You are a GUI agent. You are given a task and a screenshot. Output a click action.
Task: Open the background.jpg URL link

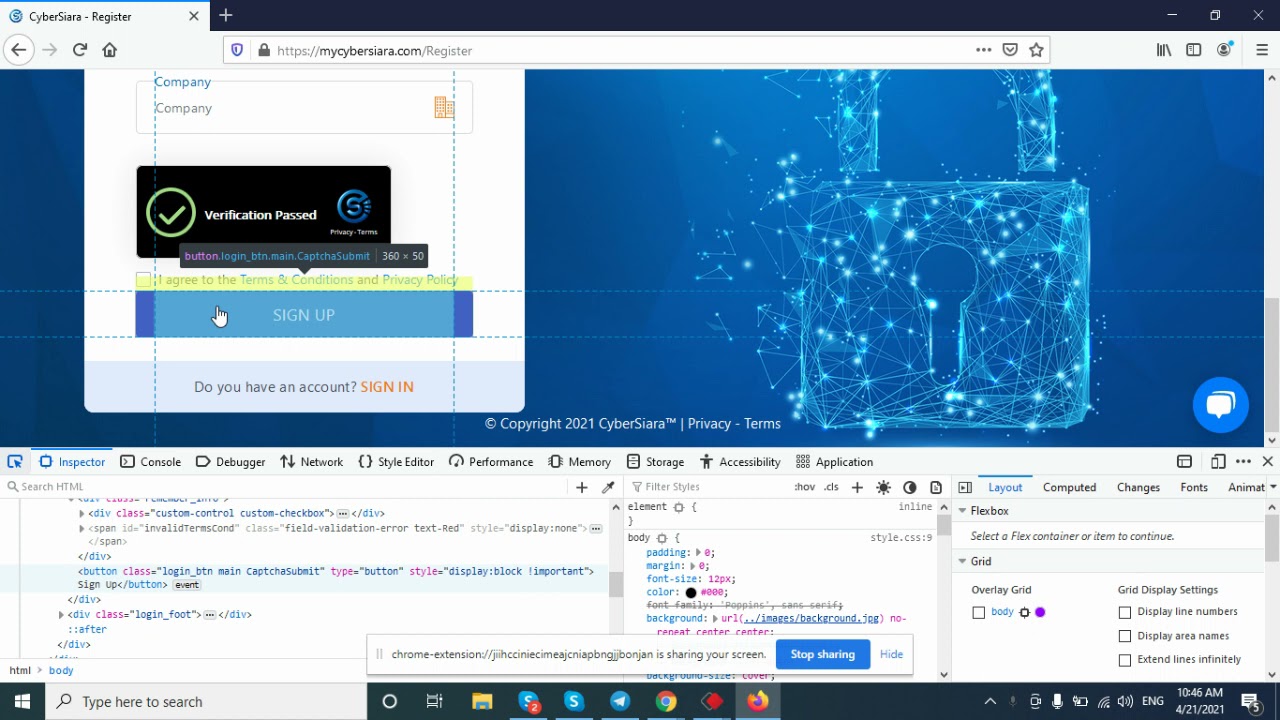(x=812, y=618)
